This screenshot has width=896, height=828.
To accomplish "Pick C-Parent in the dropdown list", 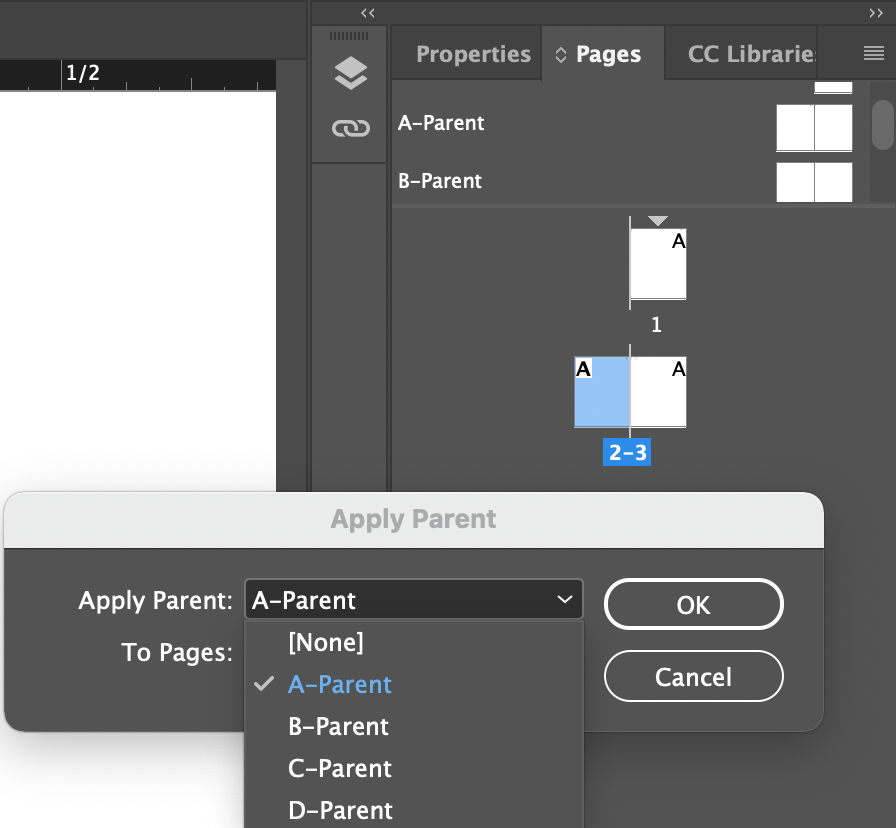I will pyautogui.click(x=340, y=769).
